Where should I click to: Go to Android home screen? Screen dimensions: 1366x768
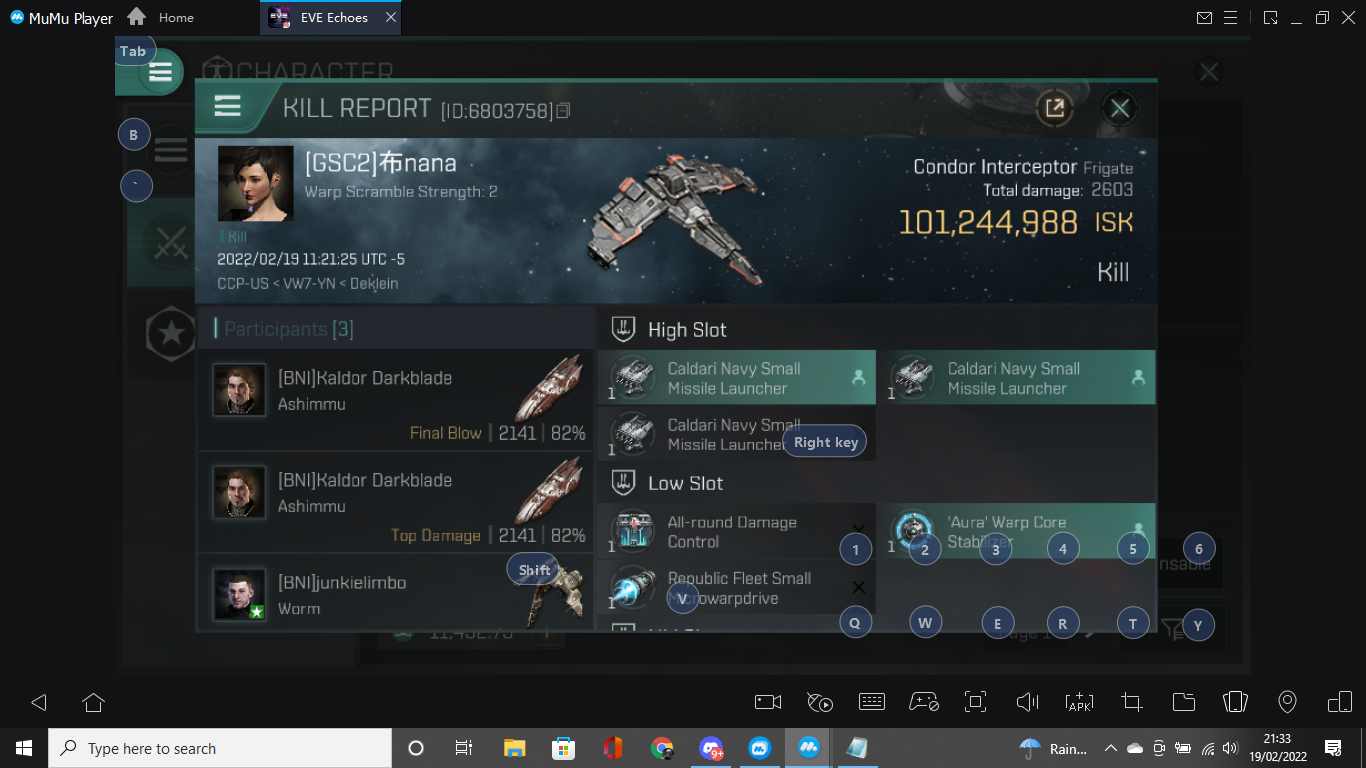click(93, 702)
